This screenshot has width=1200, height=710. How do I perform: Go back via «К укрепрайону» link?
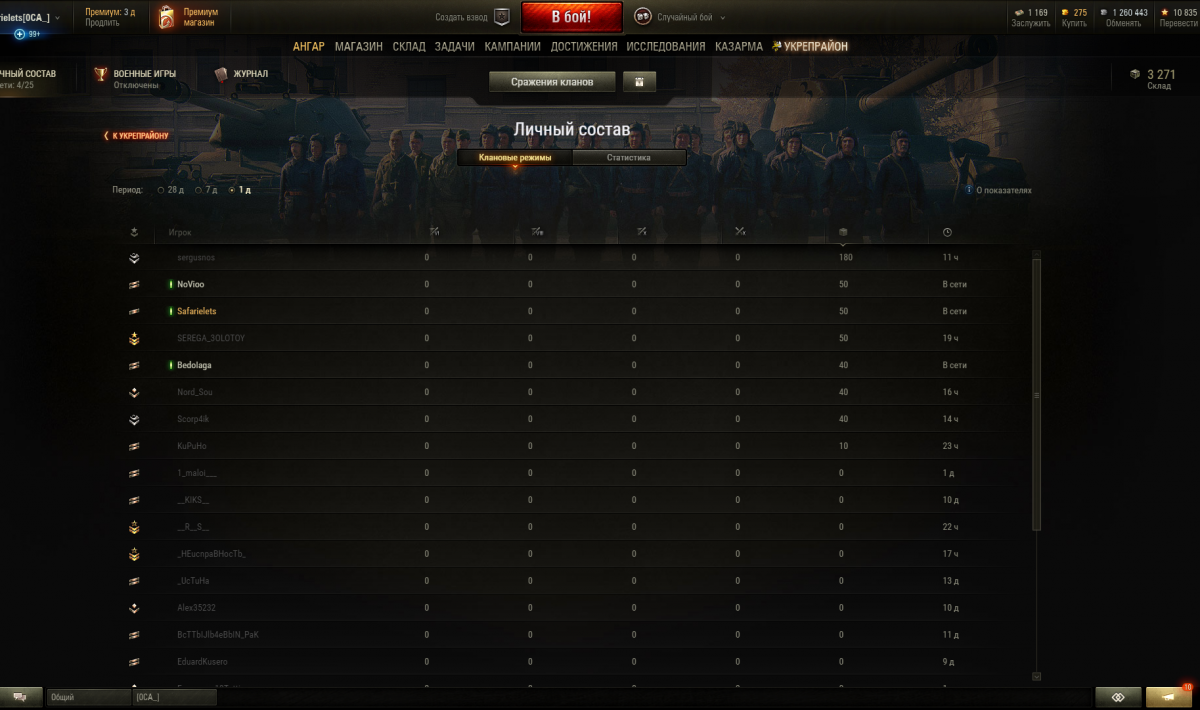[136, 135]
